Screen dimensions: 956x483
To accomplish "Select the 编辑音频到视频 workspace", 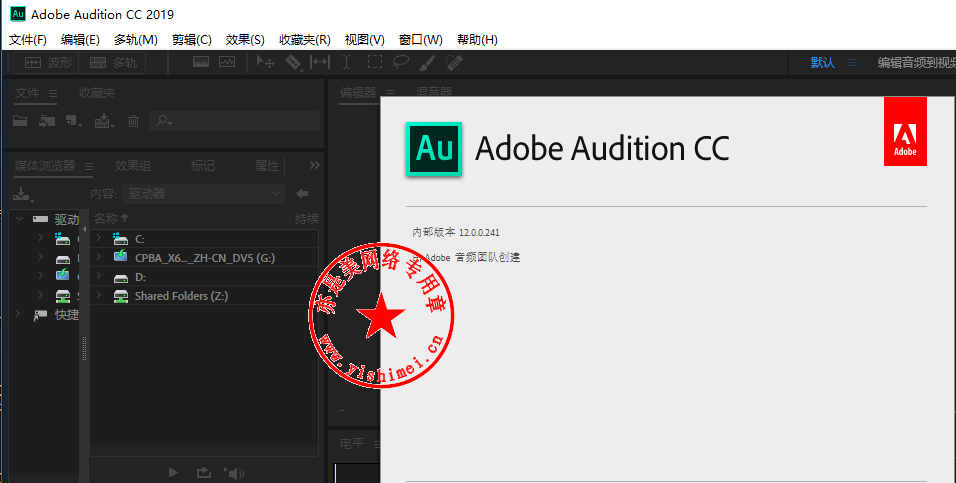I will tap(916, 62).
